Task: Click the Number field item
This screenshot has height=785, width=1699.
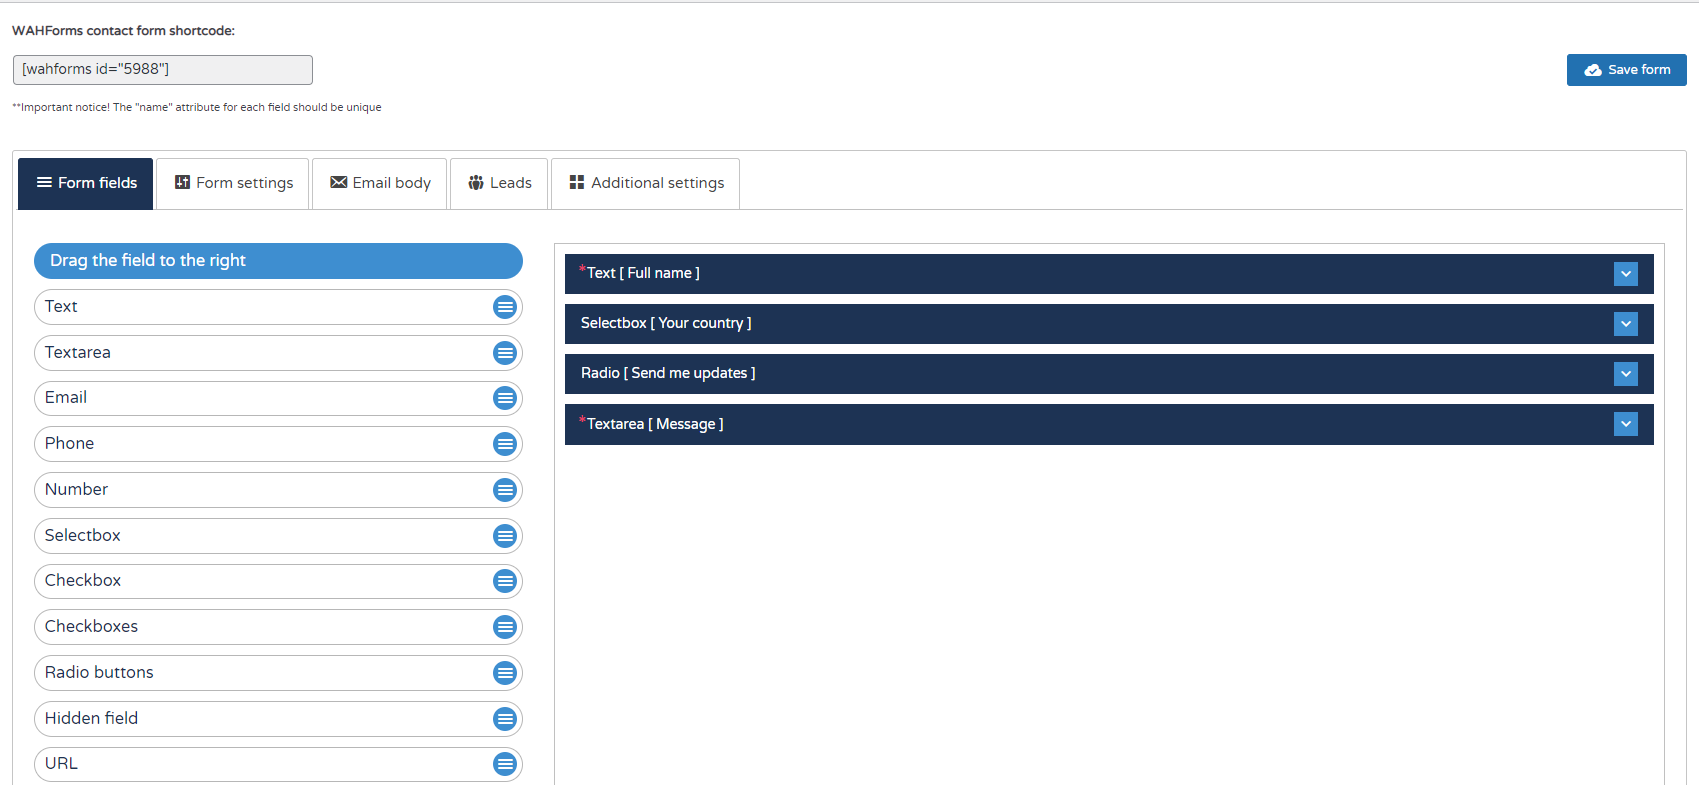Action: [x=278, y=490]
